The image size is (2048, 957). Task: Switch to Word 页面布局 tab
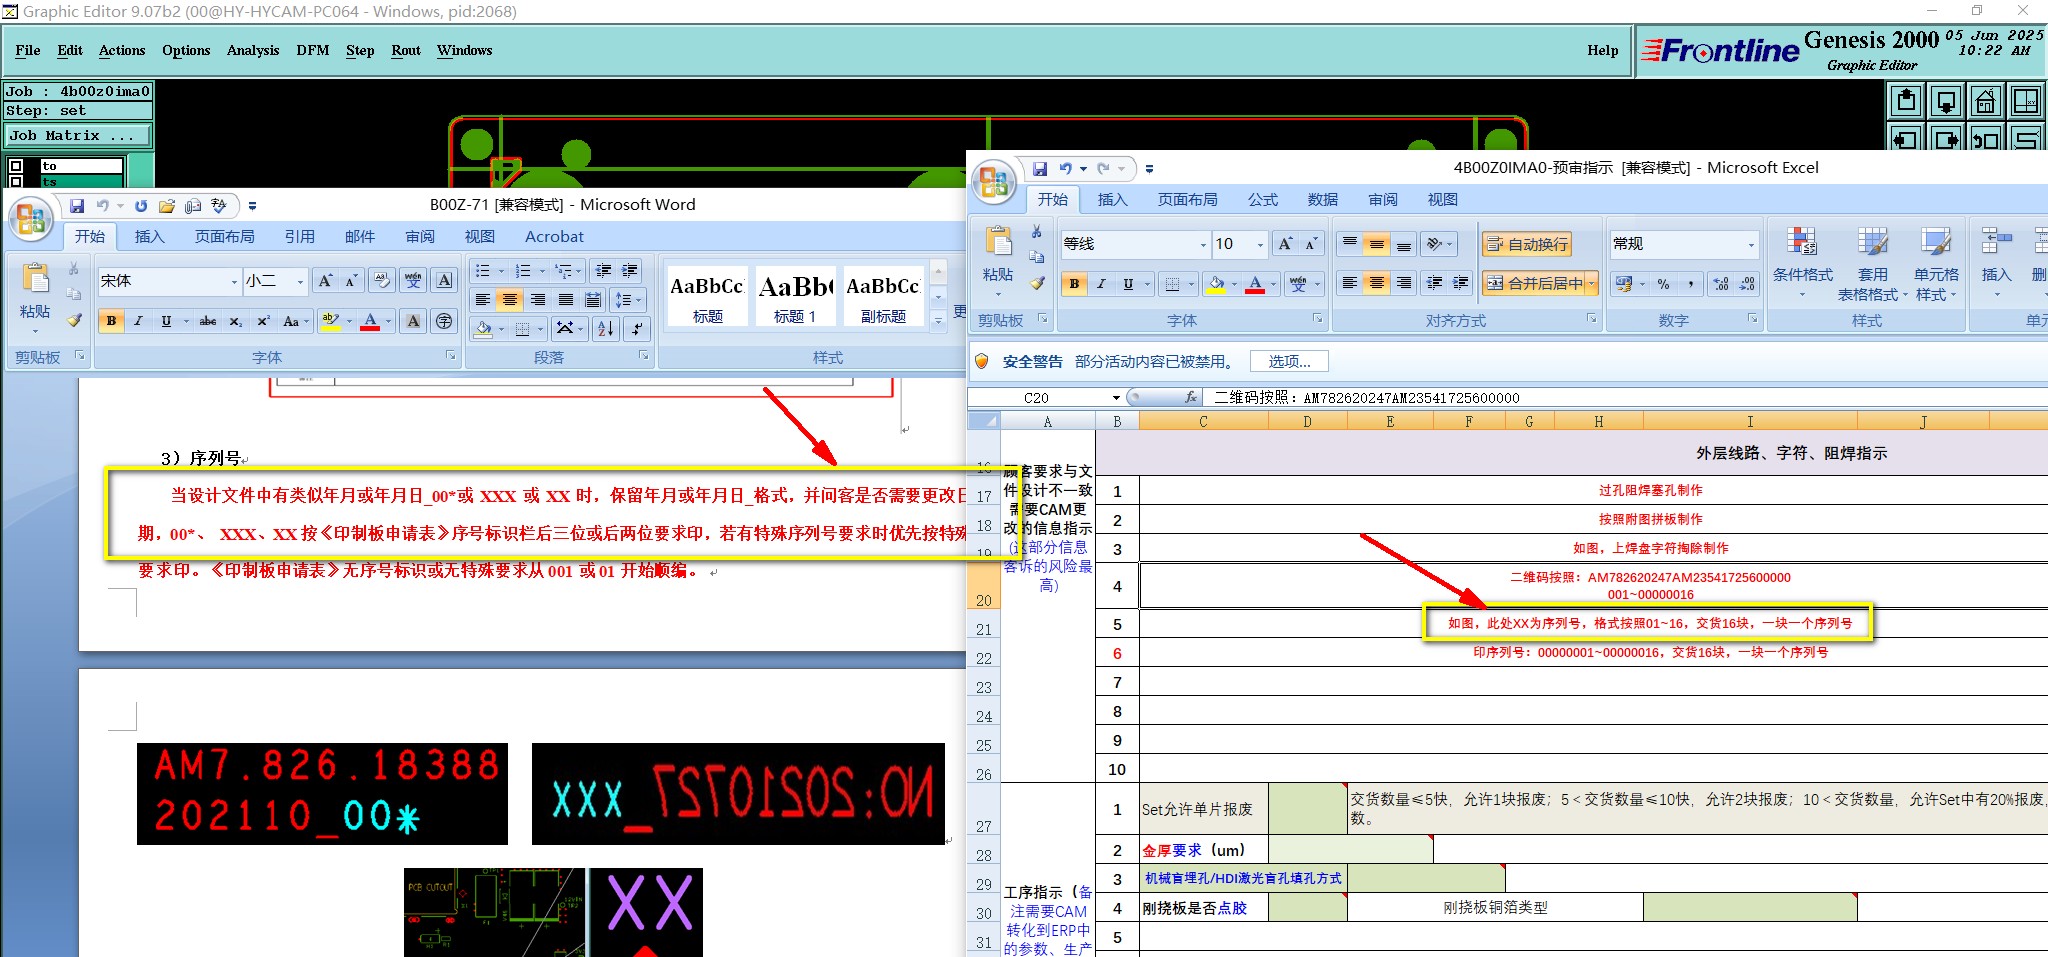pyautogui.click(x=225, y=237)
